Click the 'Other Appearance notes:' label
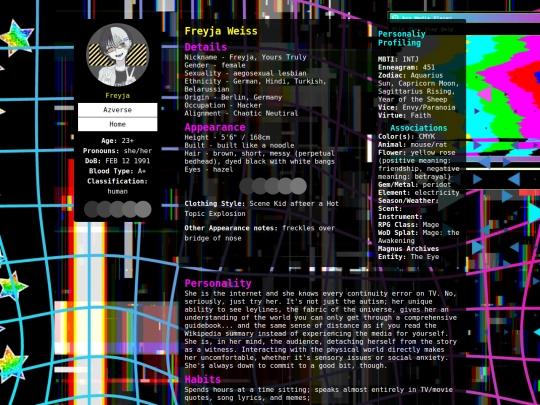540x405 pixels. (231, 228)
